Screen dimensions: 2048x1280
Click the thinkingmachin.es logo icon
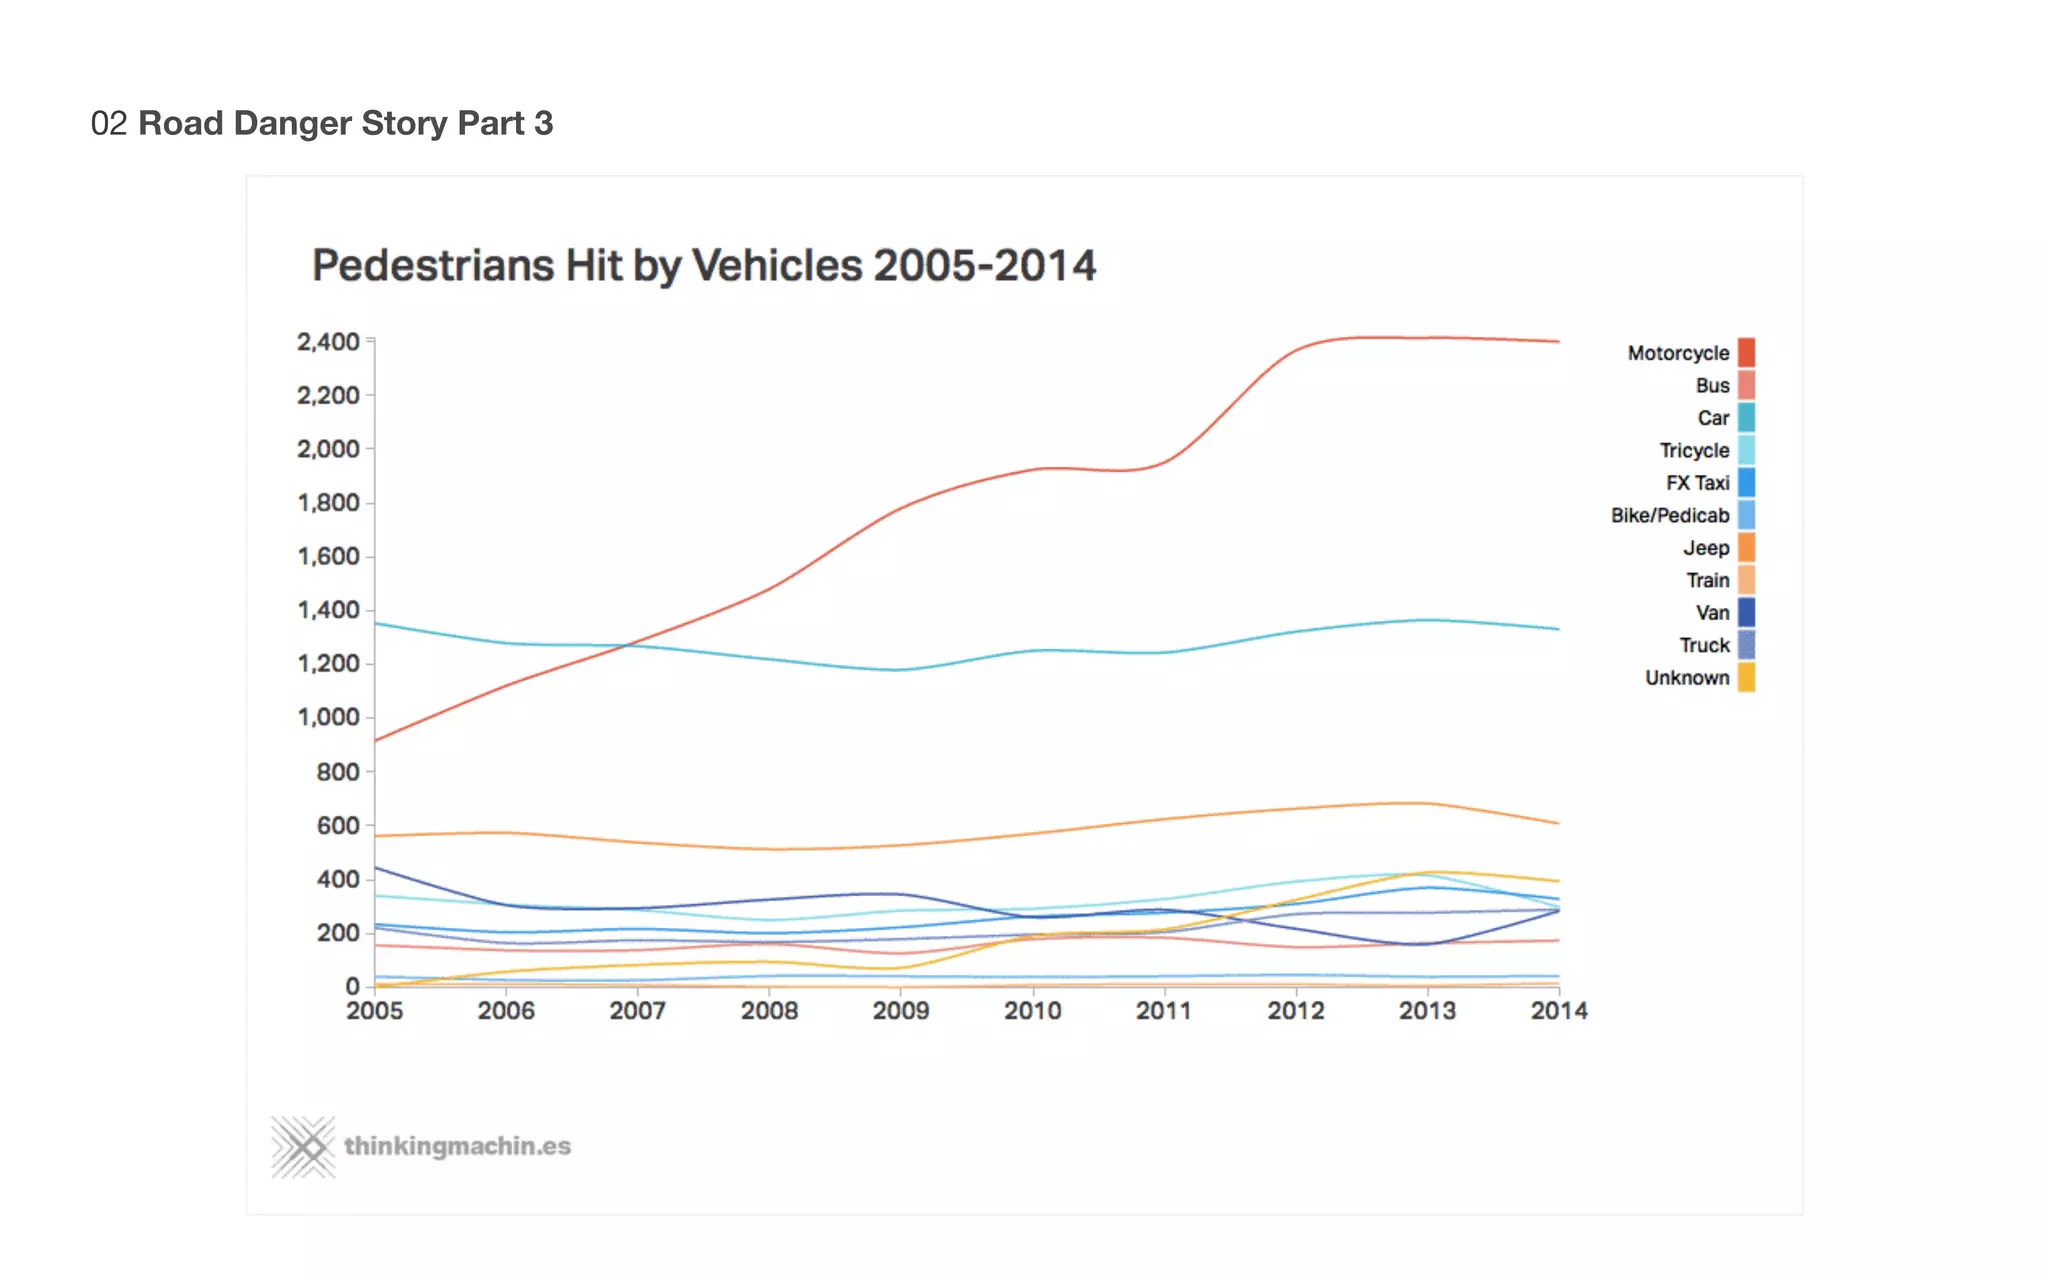coord(303,1147)
